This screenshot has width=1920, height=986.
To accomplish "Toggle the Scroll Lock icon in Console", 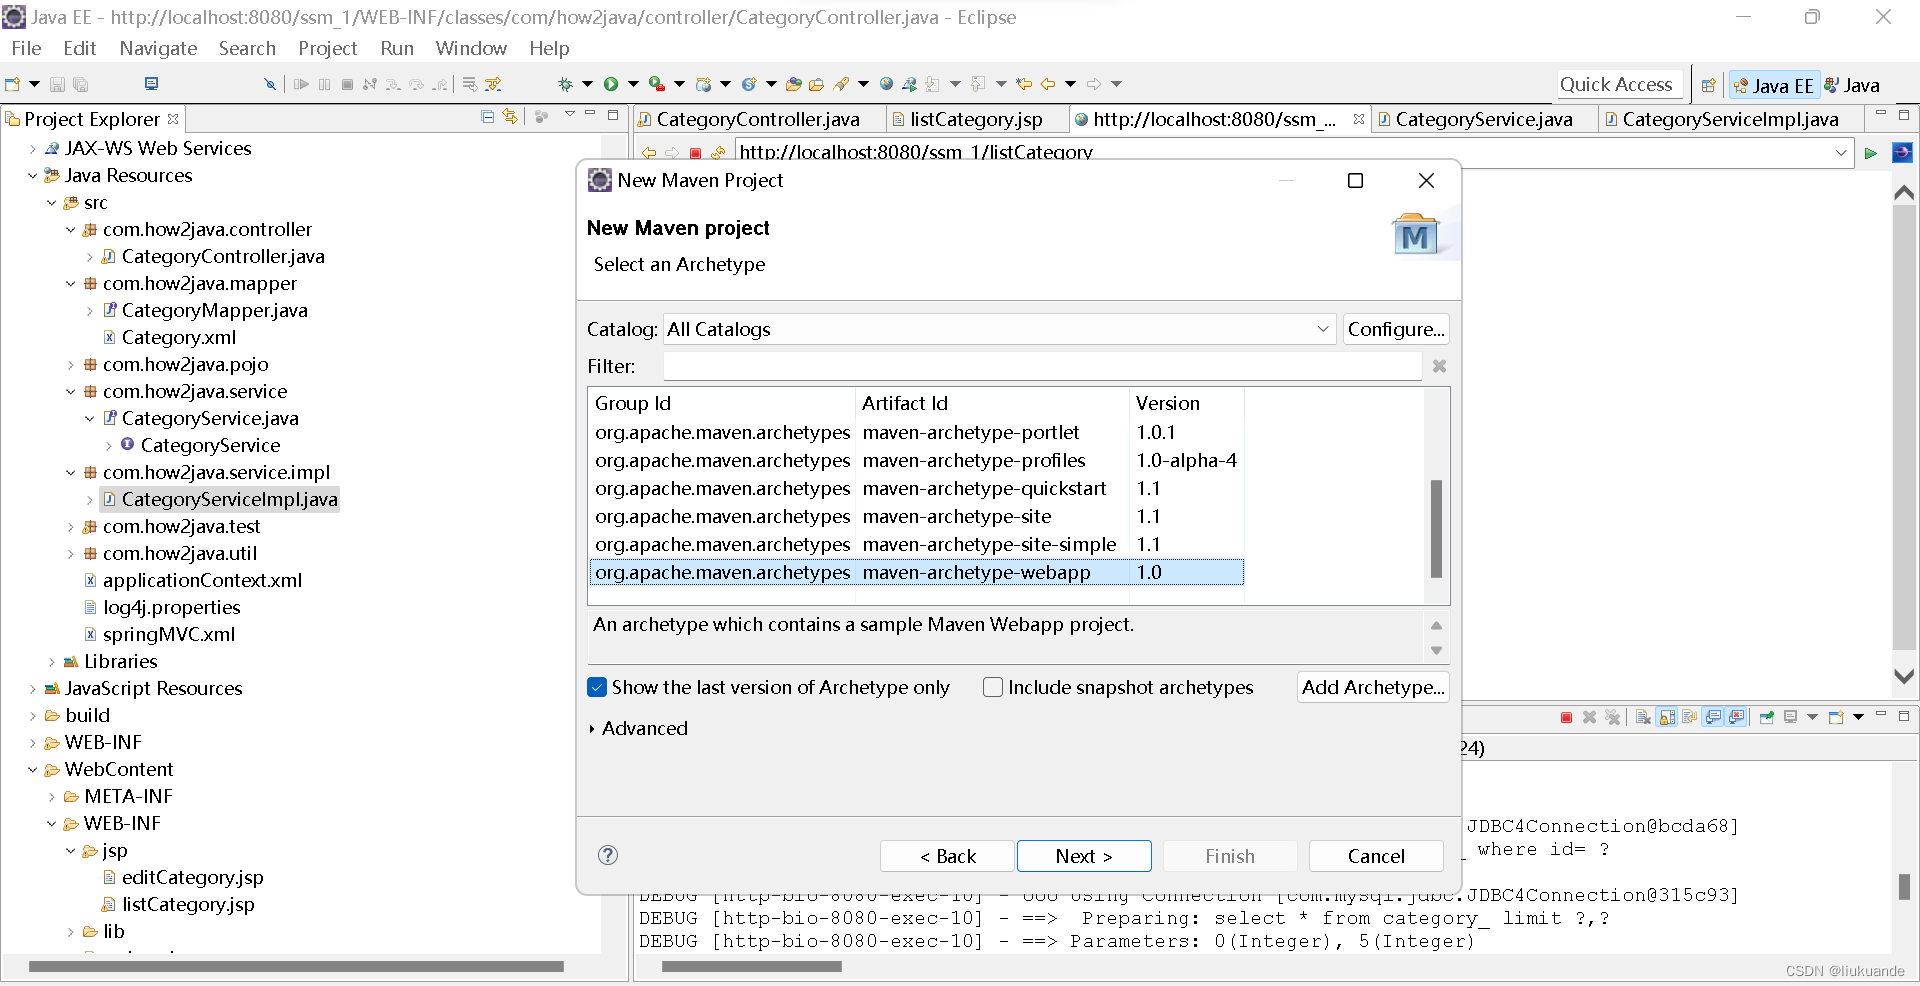I will pyautogui.click(x=1667, y=717).
